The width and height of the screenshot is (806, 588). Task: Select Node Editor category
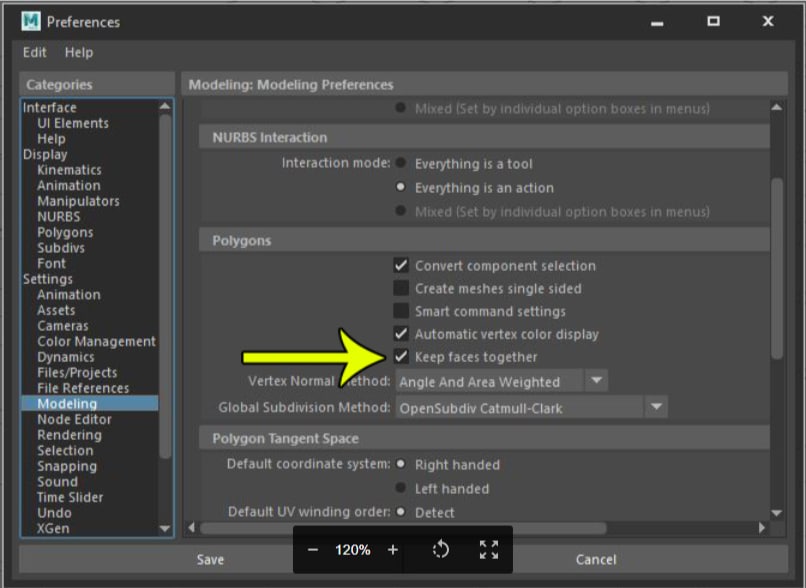74,419
